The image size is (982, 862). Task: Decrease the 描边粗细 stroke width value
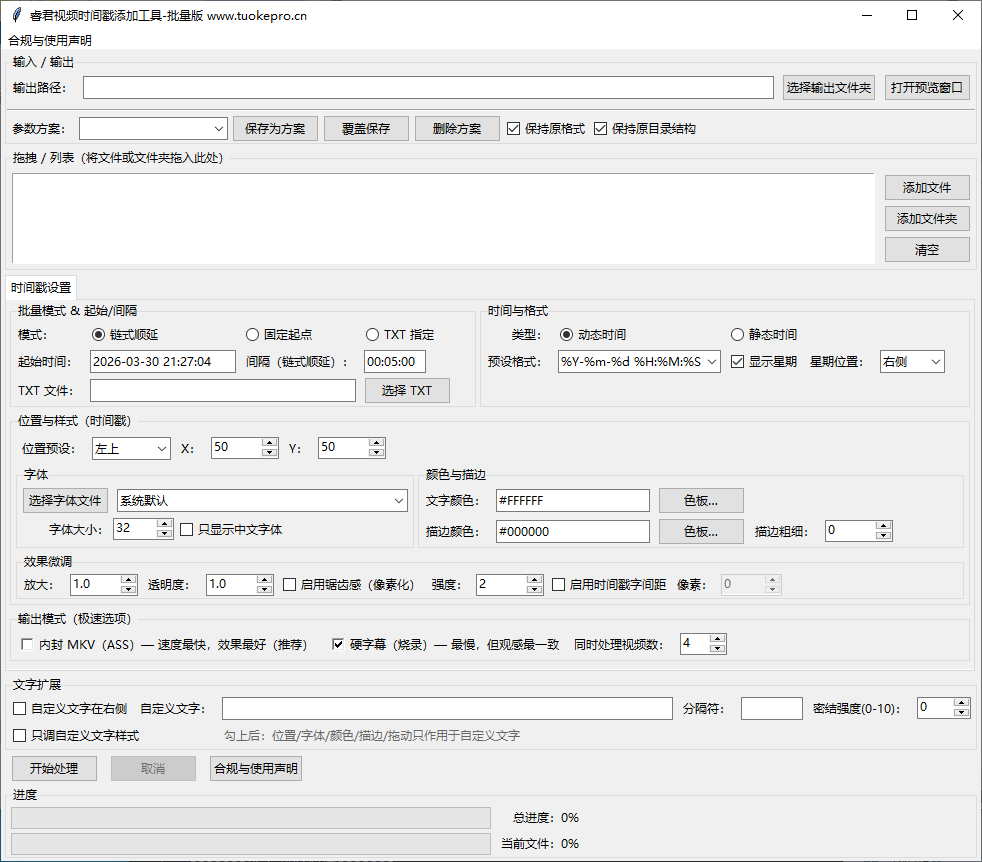point(884,536)
